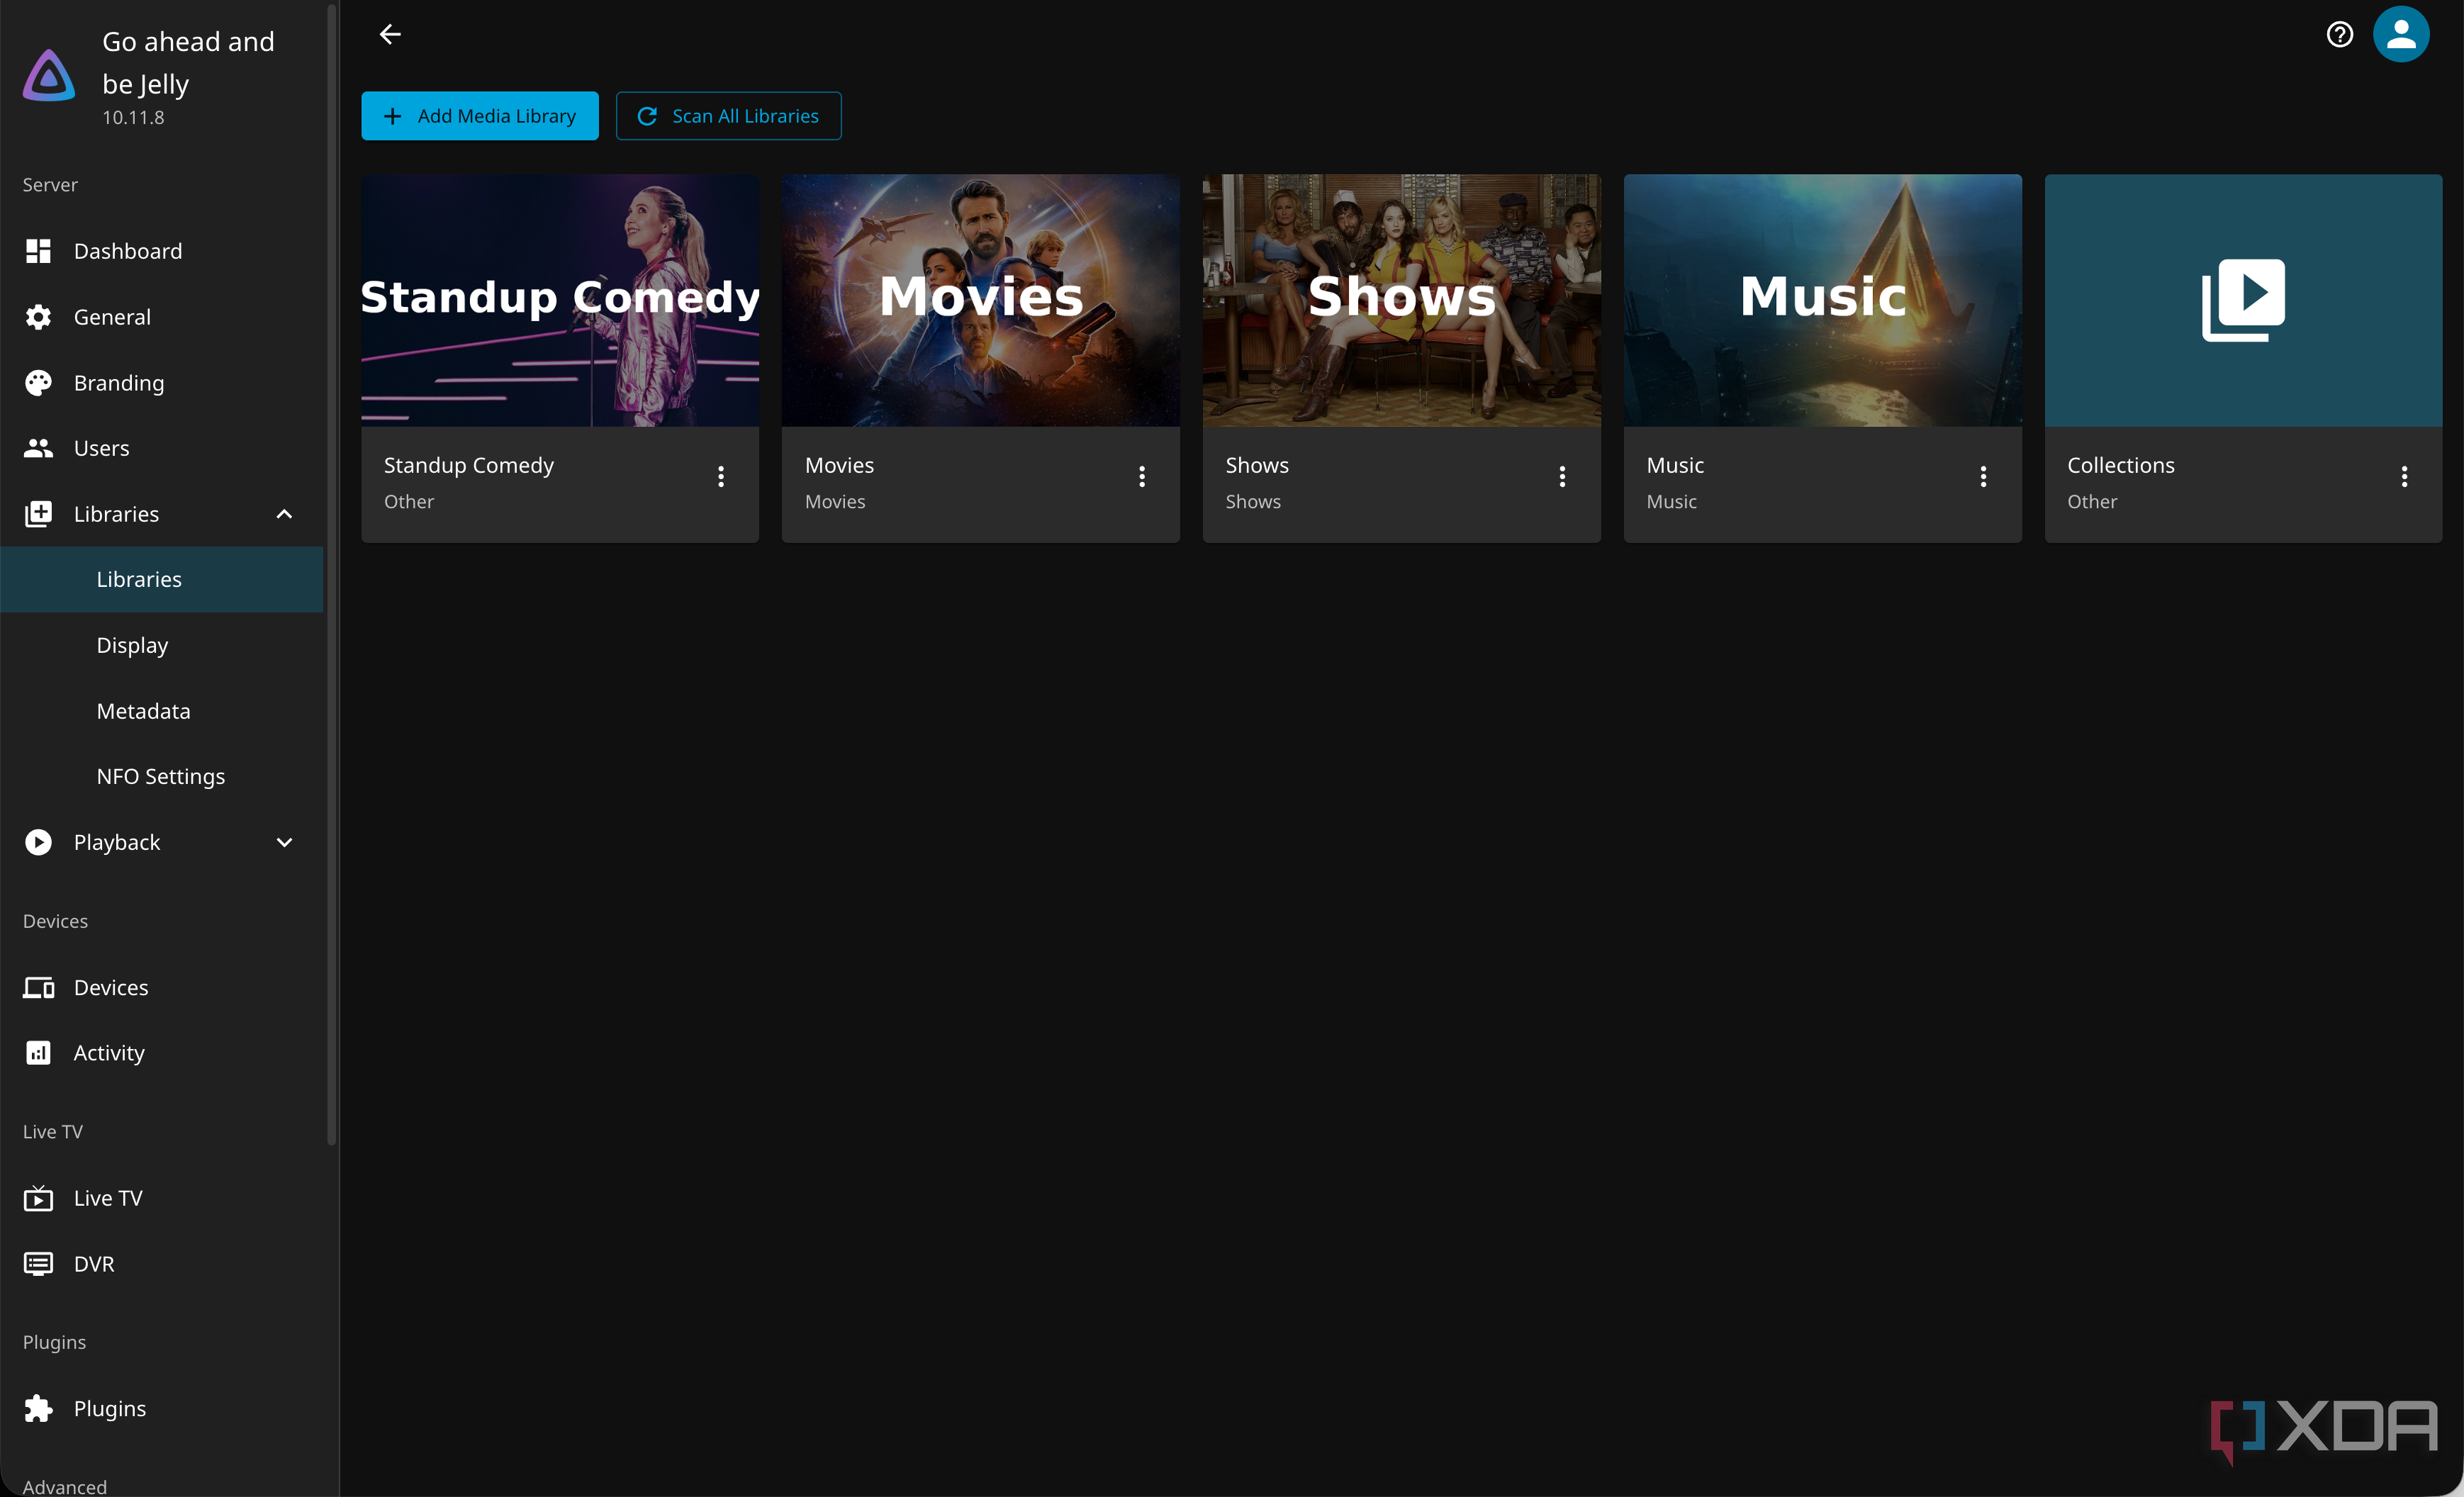Image resolution: width=2464 pixels, height=1497 pixels.
Task: Click the Standup Comedy thumbnail
Action: tap(560, 300)
